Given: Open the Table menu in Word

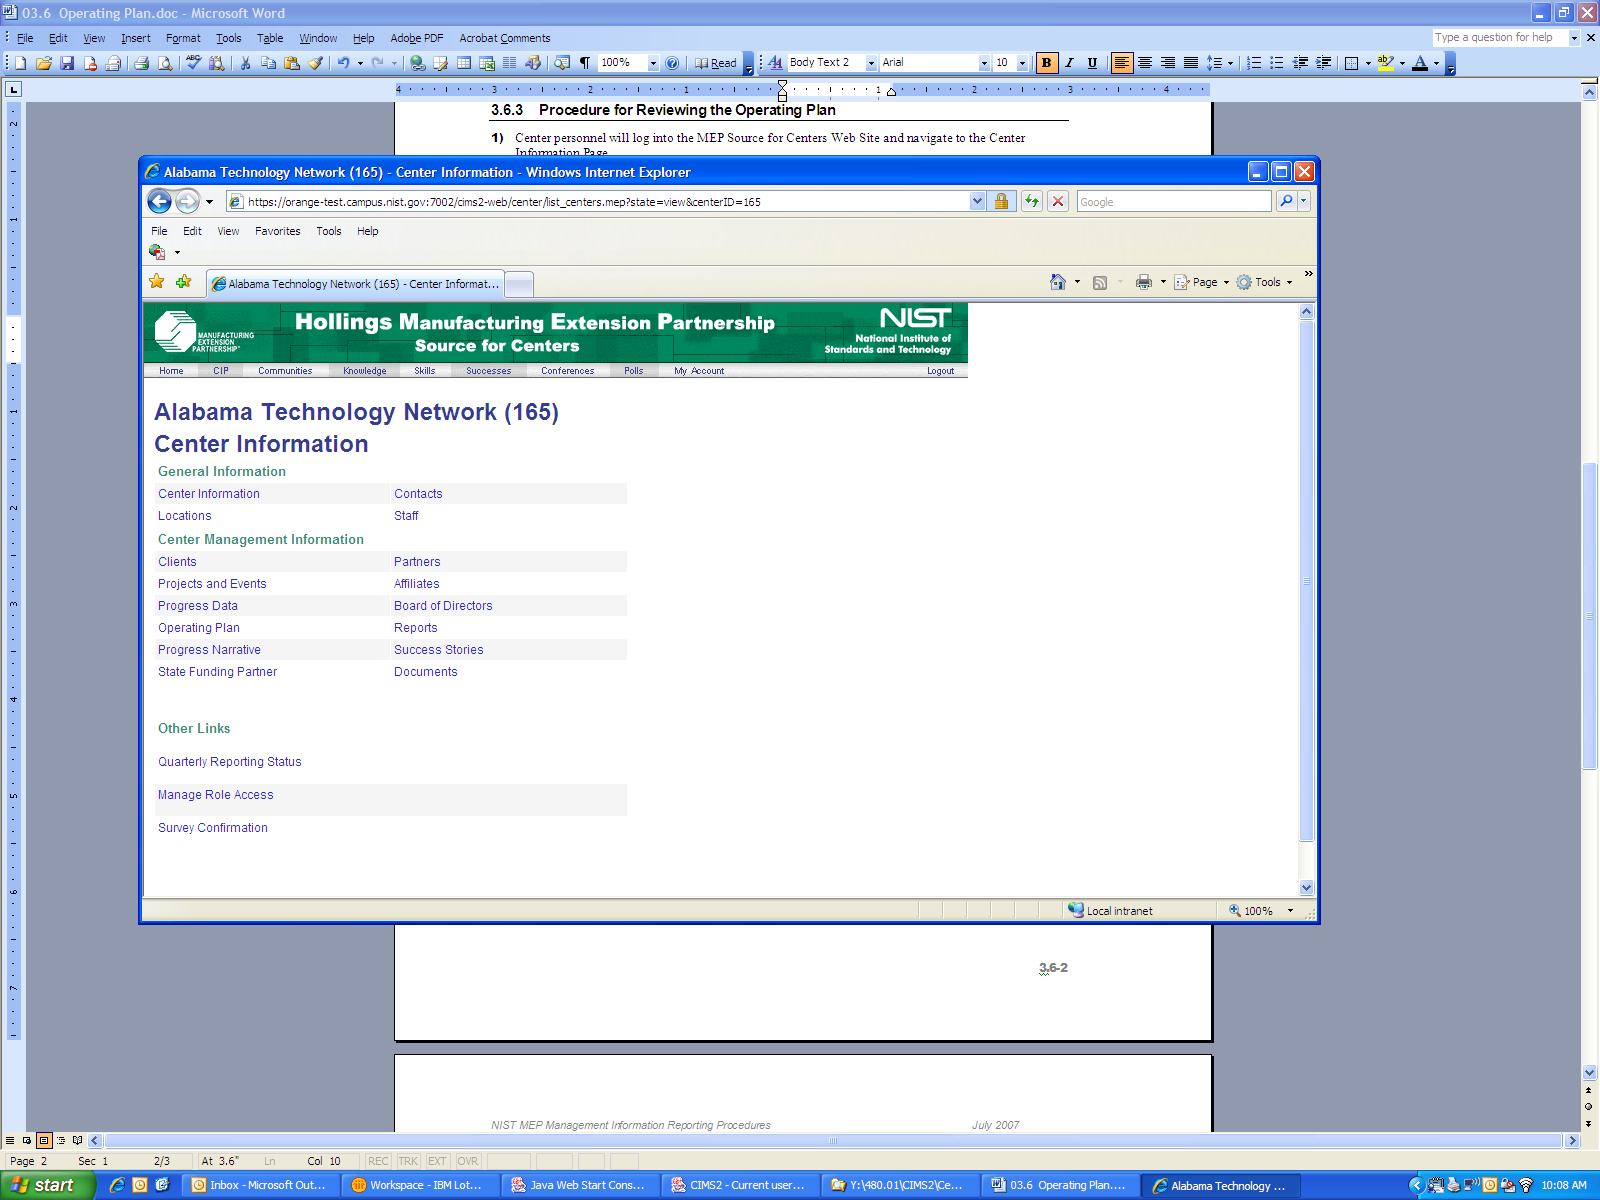Looking at the screenshot, I should (x=270, y=38).
